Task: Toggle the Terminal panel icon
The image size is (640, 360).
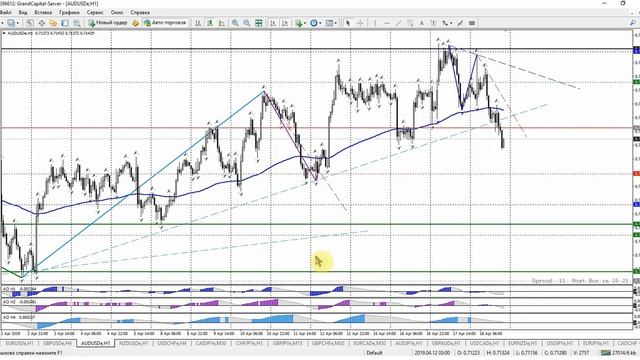Action: click(x=64, y=23)
